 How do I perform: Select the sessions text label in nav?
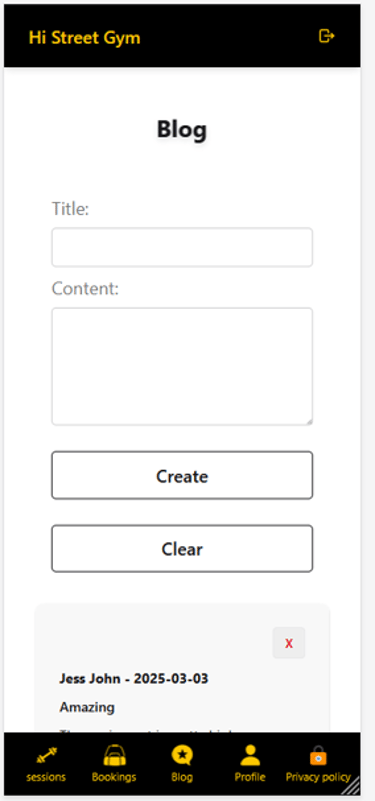click(46, 778)
